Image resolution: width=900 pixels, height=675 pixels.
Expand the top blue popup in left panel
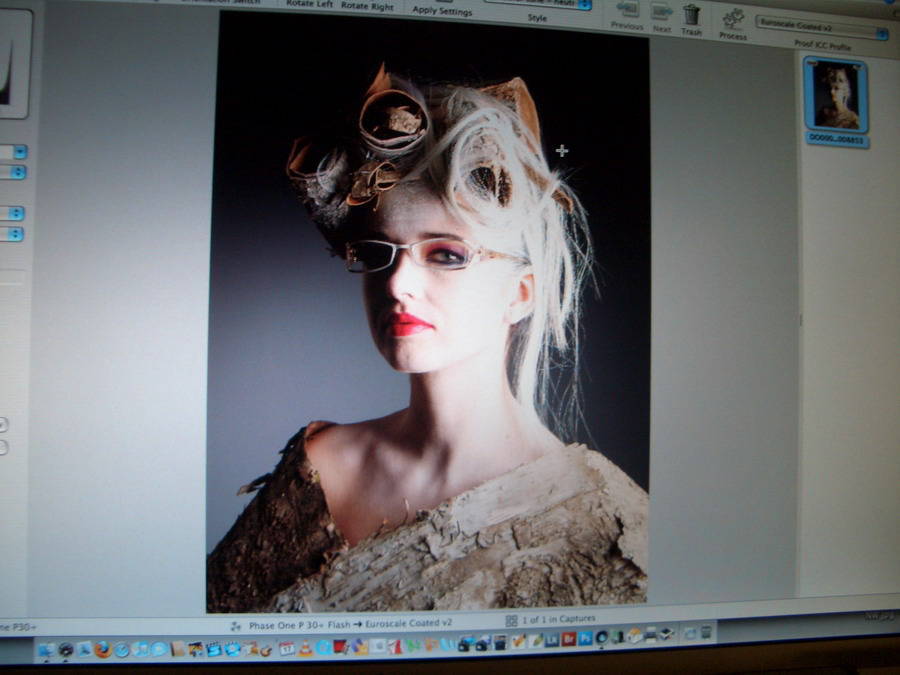point(17,152)
